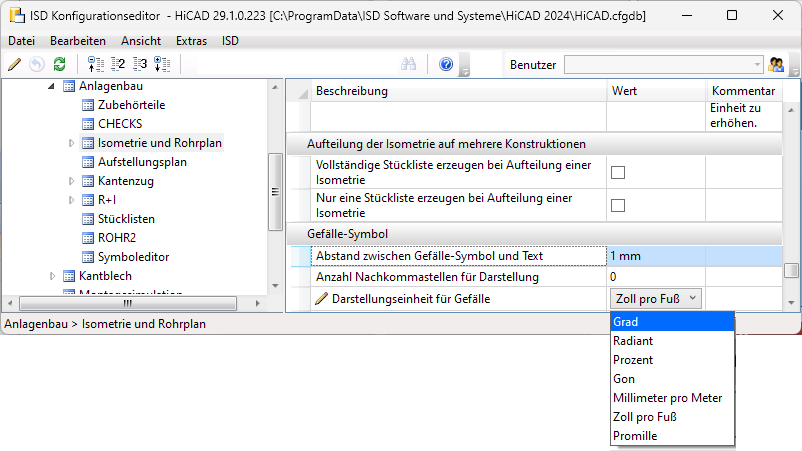The width and height of the screenshot is (802, 451).
Task: Click the tree vertical scrollbar thumb
Action: pos(275,192)
